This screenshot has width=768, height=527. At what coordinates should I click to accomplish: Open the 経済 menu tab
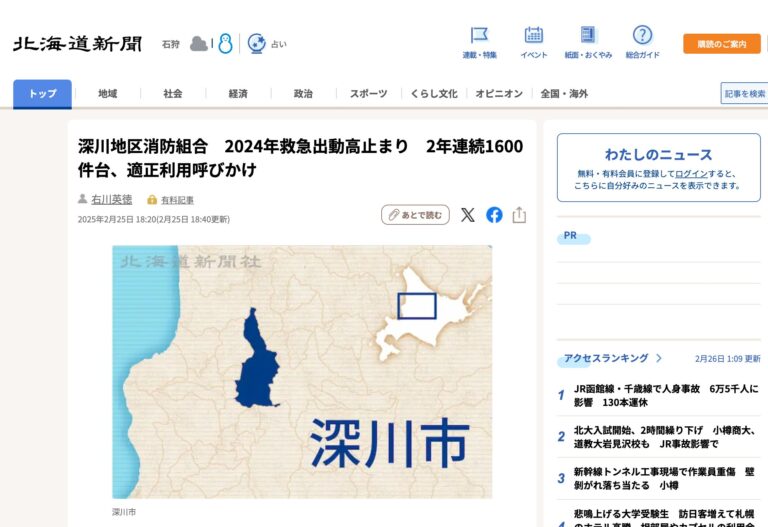[x=238, y=94]
